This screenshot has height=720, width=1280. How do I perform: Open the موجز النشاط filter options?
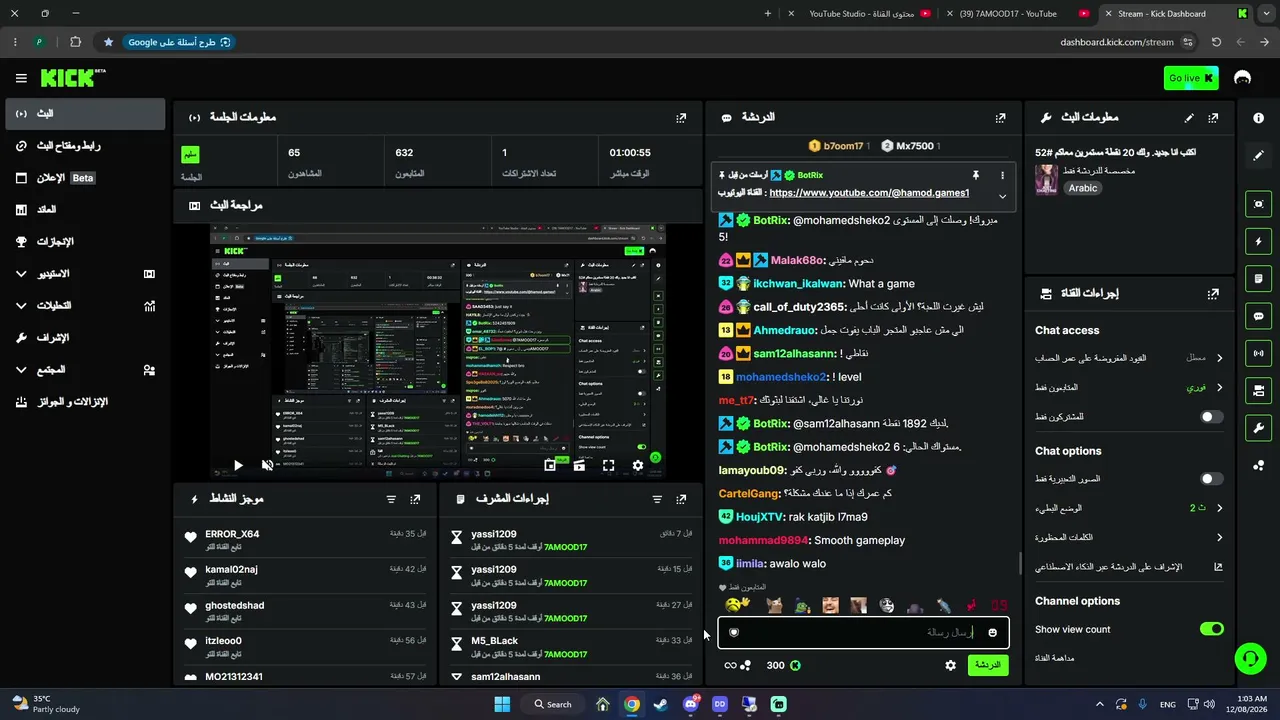click(x=391, y=499)
